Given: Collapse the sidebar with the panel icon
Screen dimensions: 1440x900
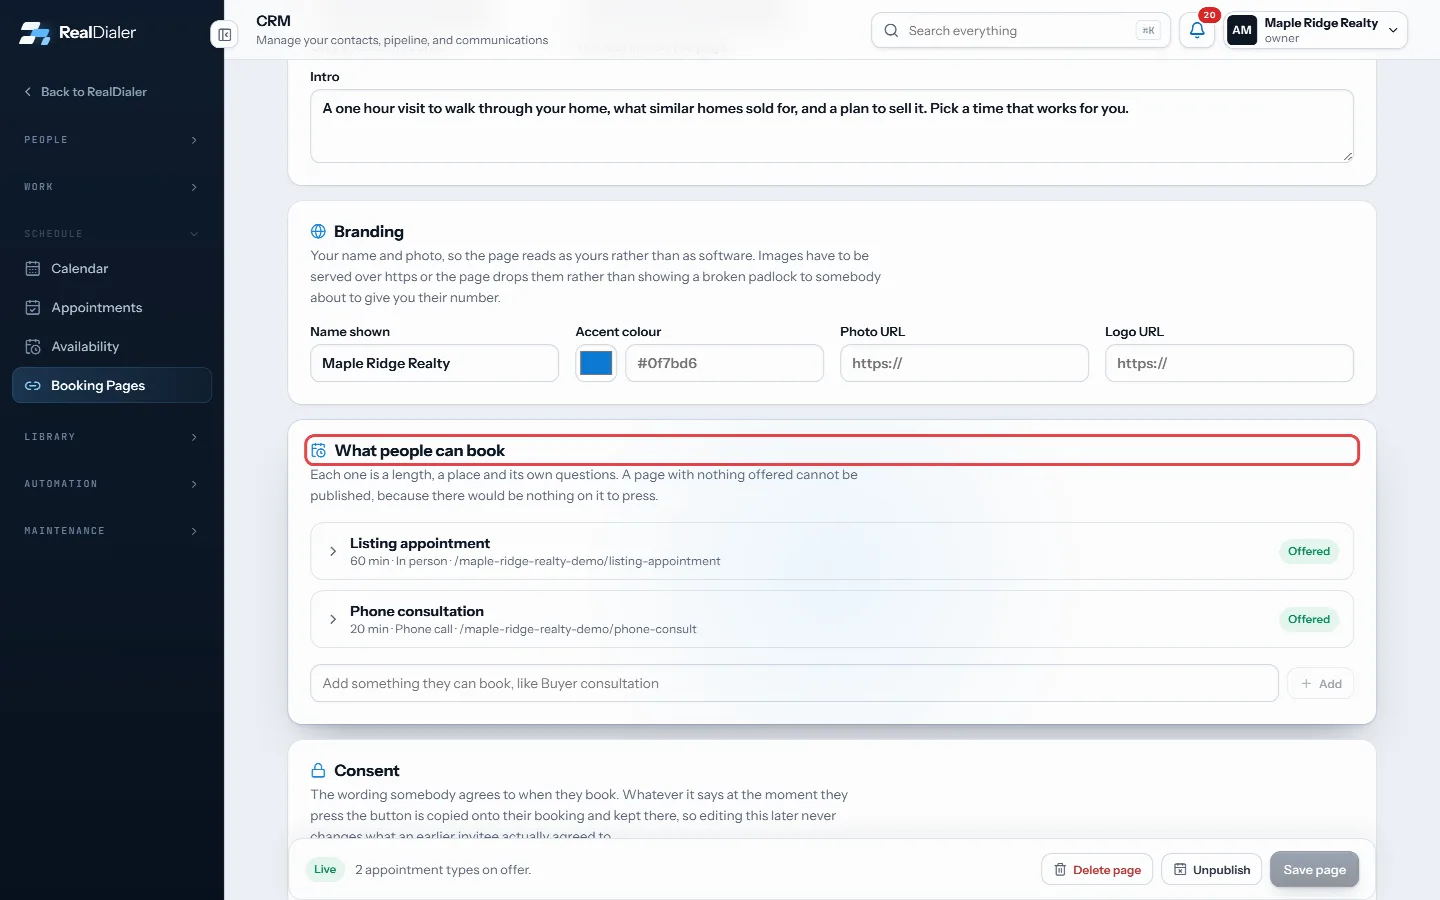Looking at the screenshot, I should pos(225,35).
